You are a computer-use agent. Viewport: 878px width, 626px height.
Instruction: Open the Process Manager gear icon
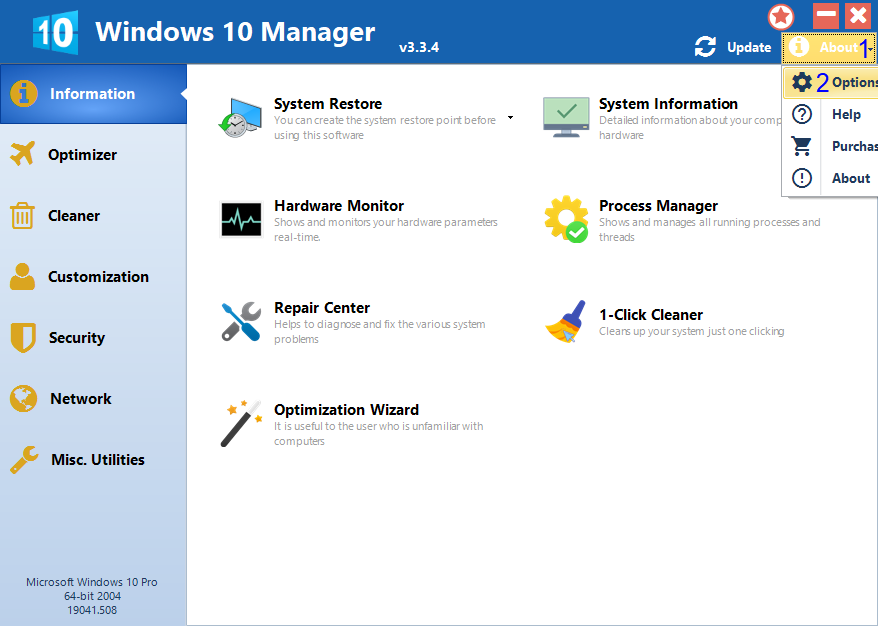click(566, 219)
